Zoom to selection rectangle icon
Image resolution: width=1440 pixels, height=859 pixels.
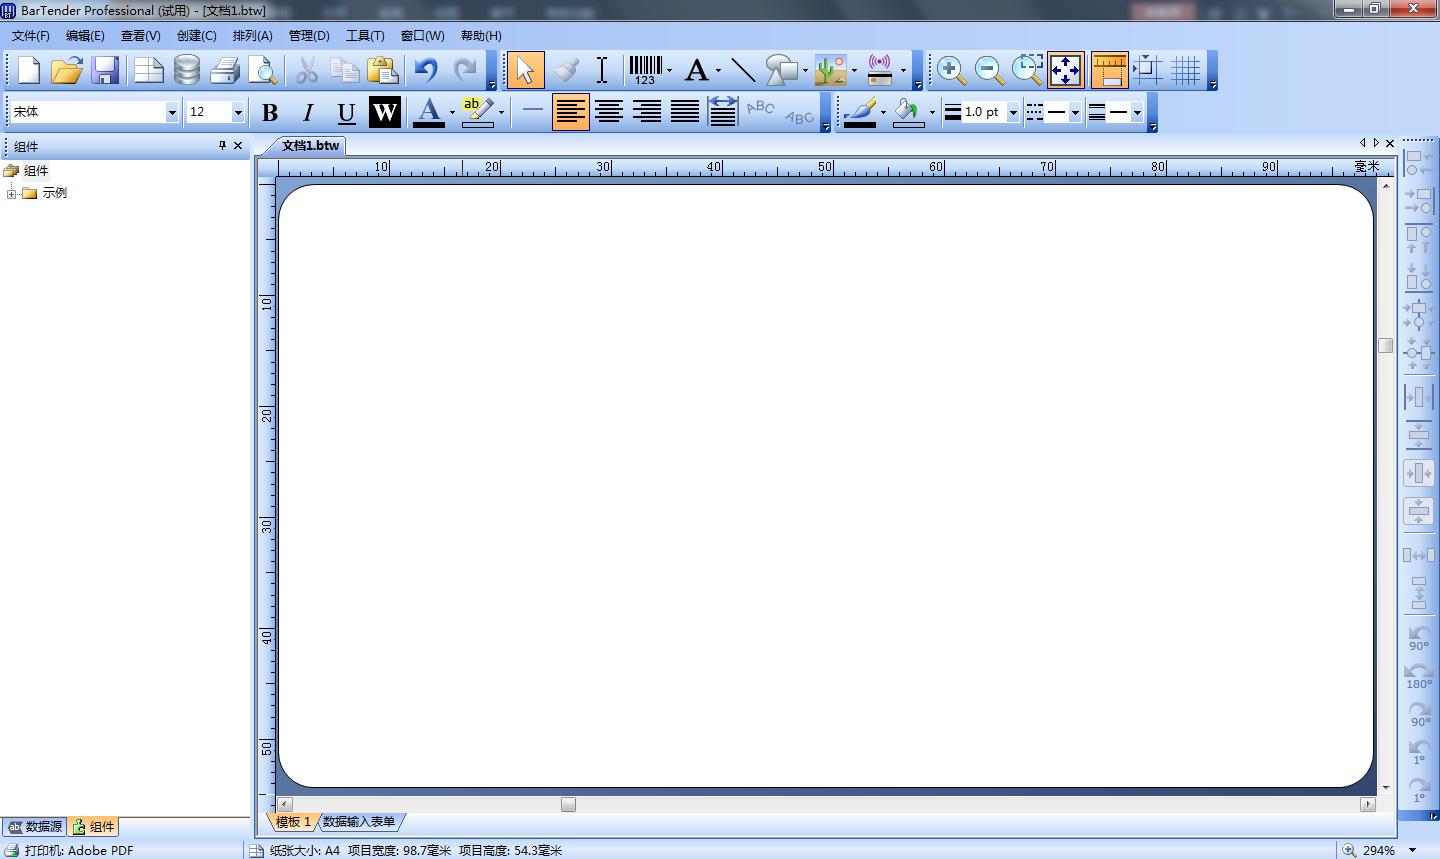coord(1027,70)
